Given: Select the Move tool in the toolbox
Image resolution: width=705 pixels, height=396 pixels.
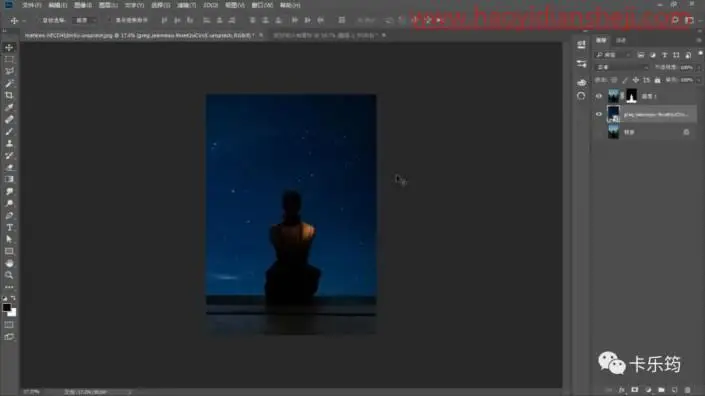Looking at the screenshot, I should pyautogui.click(x=9, y=47).
